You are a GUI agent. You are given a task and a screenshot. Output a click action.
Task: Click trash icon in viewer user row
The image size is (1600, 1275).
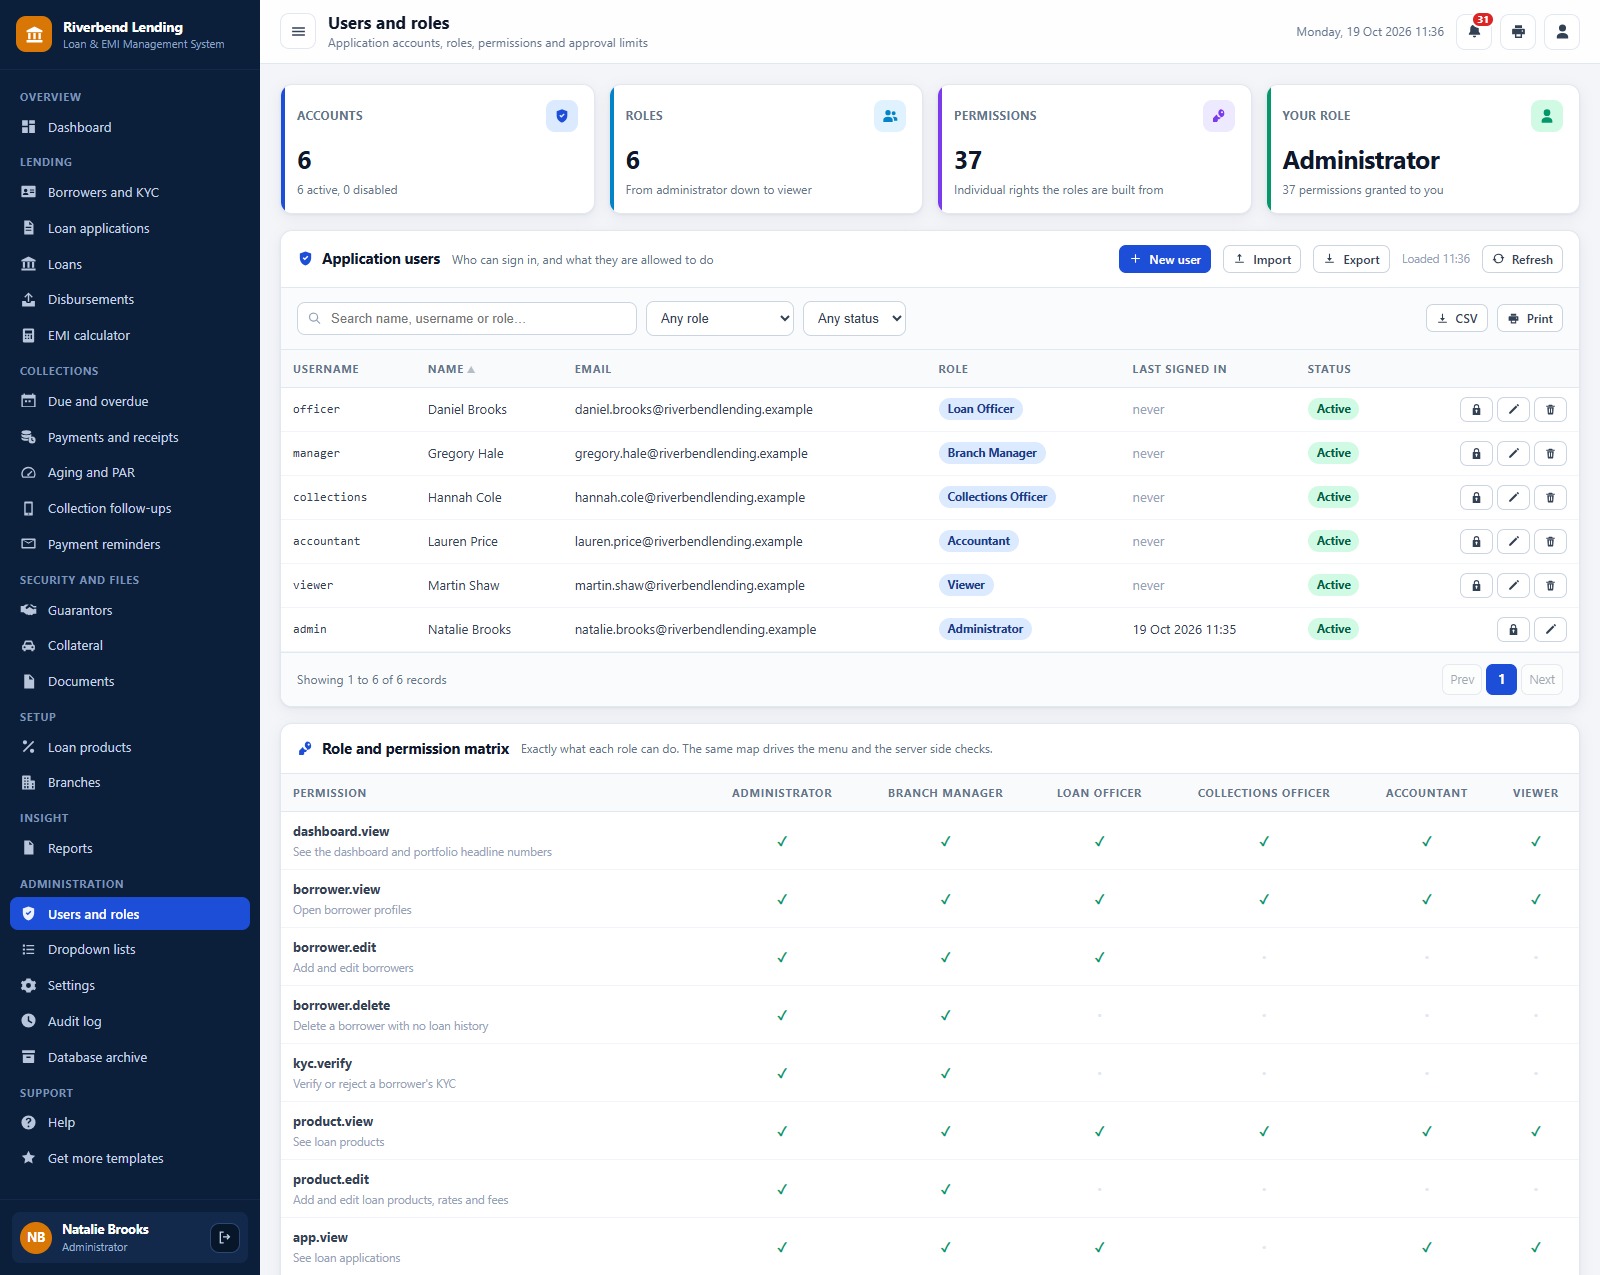(1550, 585)
